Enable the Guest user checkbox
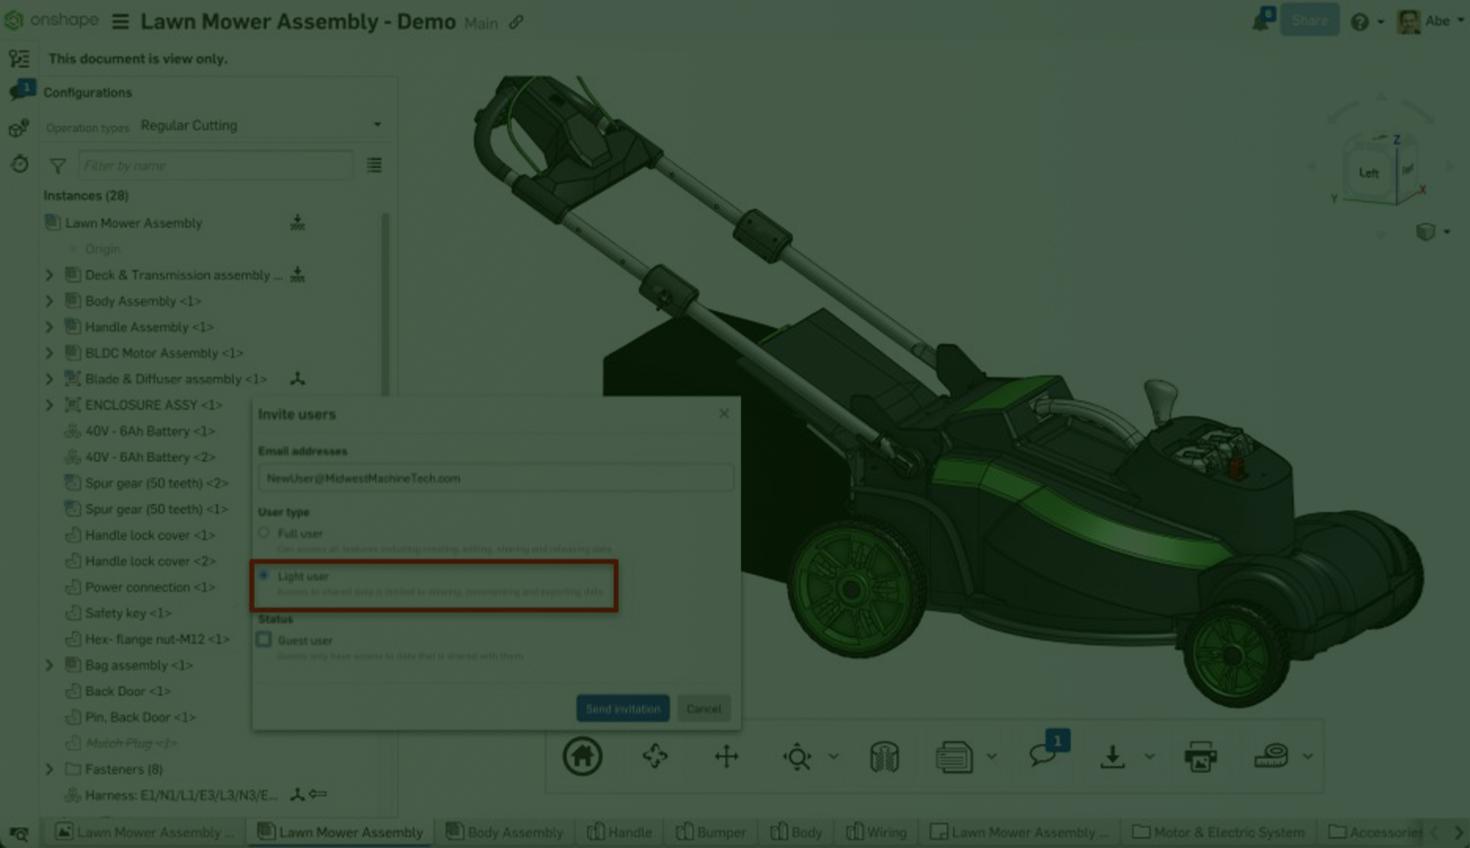This screenshot has width=1470, height=848. click(264, 640)
